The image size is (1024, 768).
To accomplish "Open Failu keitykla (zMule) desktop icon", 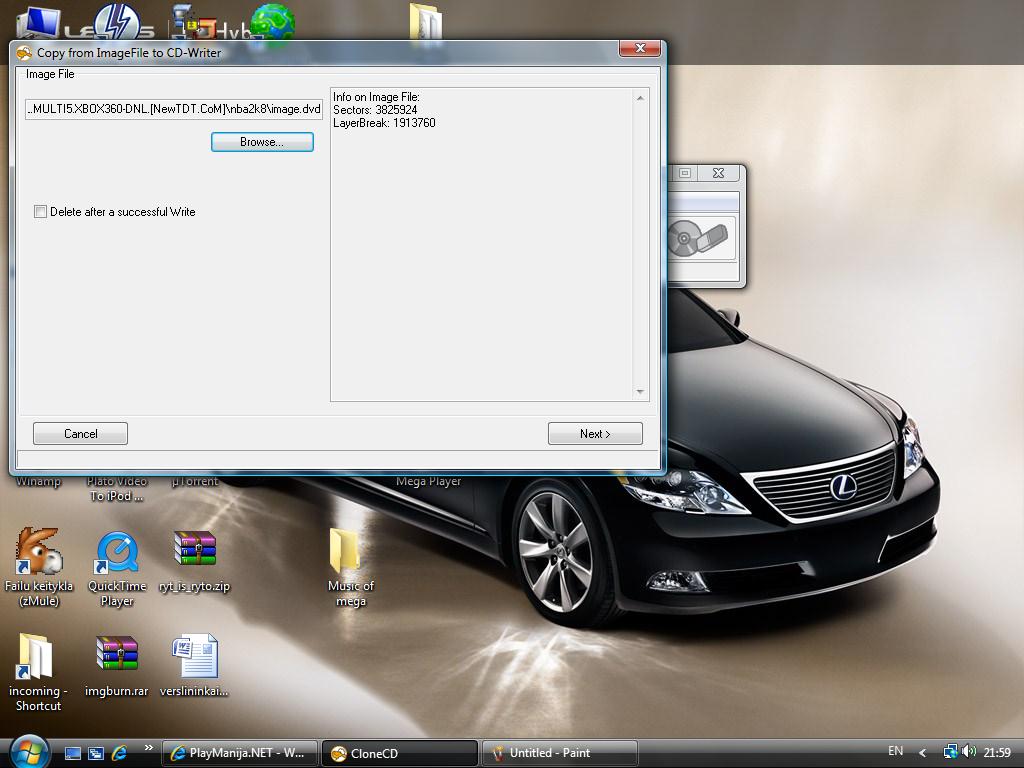I will (39, 567).
